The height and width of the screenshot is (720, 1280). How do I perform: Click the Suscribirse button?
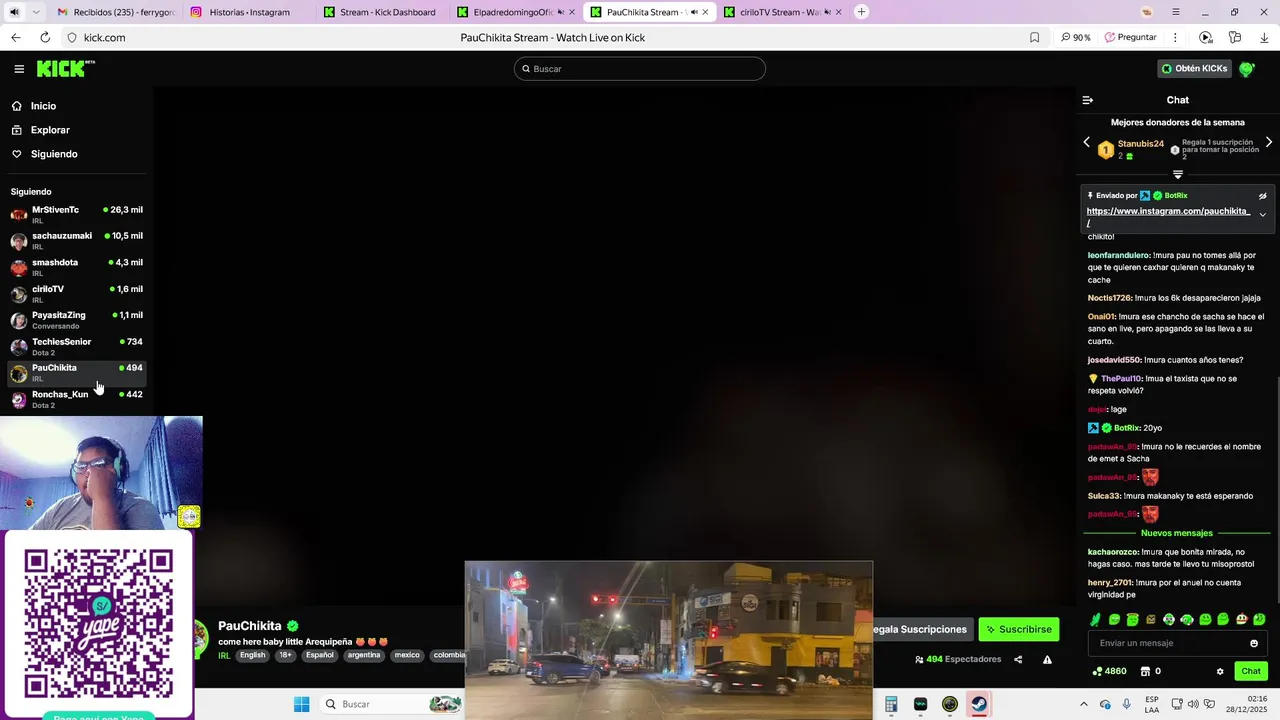pyautogui.click(x=1019, y=629)
